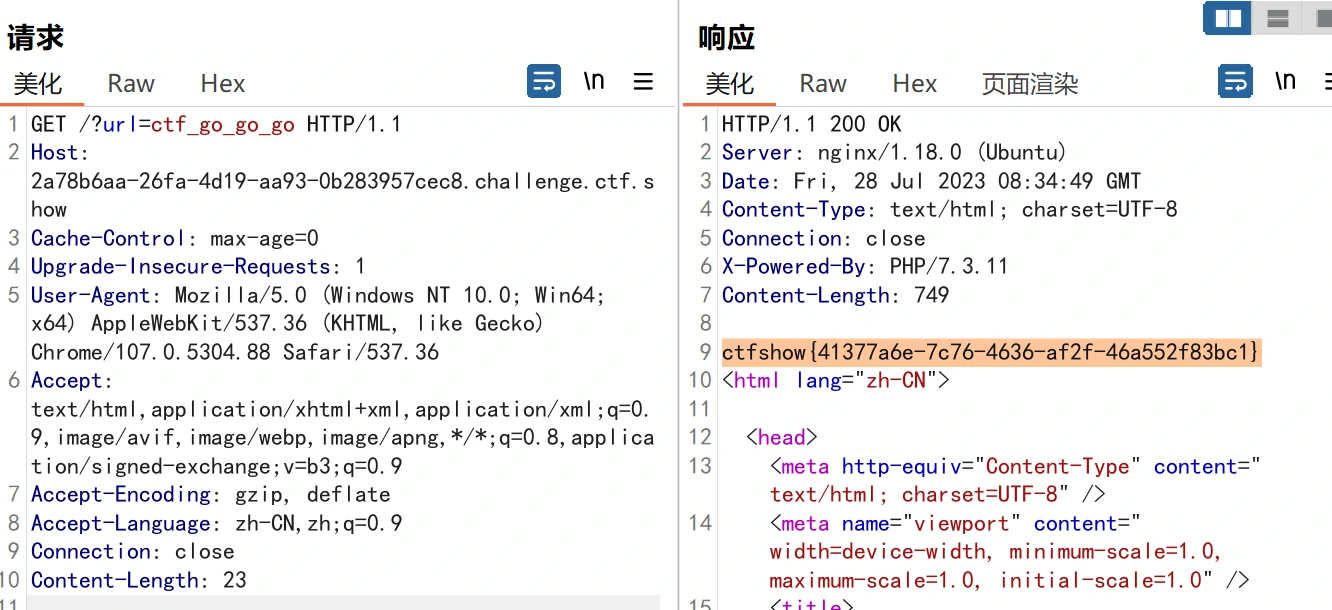Select the request 美化 tab
The image size is (1332, 610).
(38, 84)
